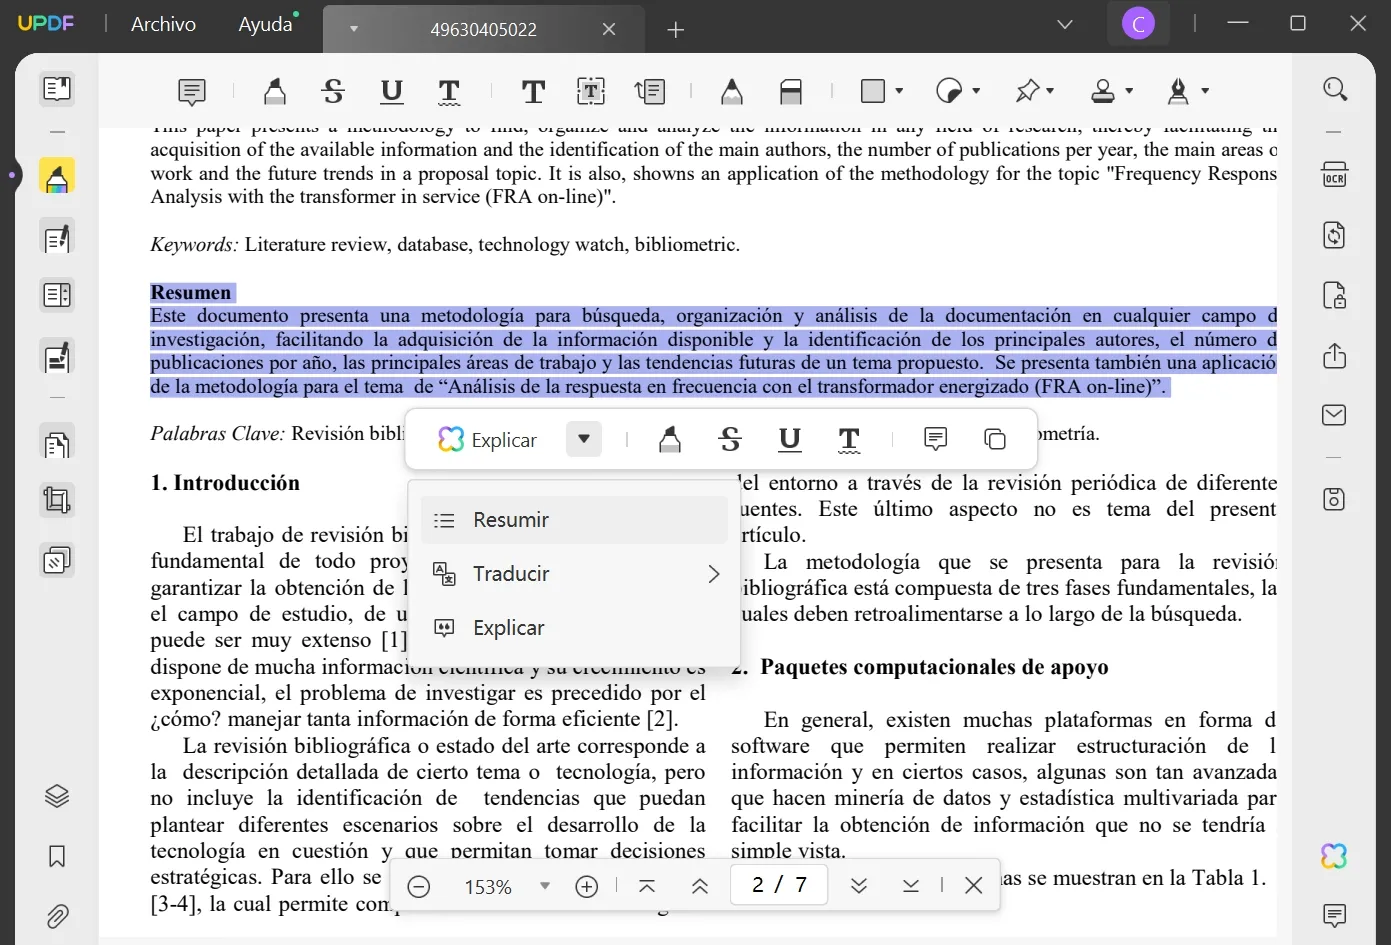The height and width of the screenshot is (945, 1391).
Task: Open the Crop Pages tool
Action: click(56, 500)
